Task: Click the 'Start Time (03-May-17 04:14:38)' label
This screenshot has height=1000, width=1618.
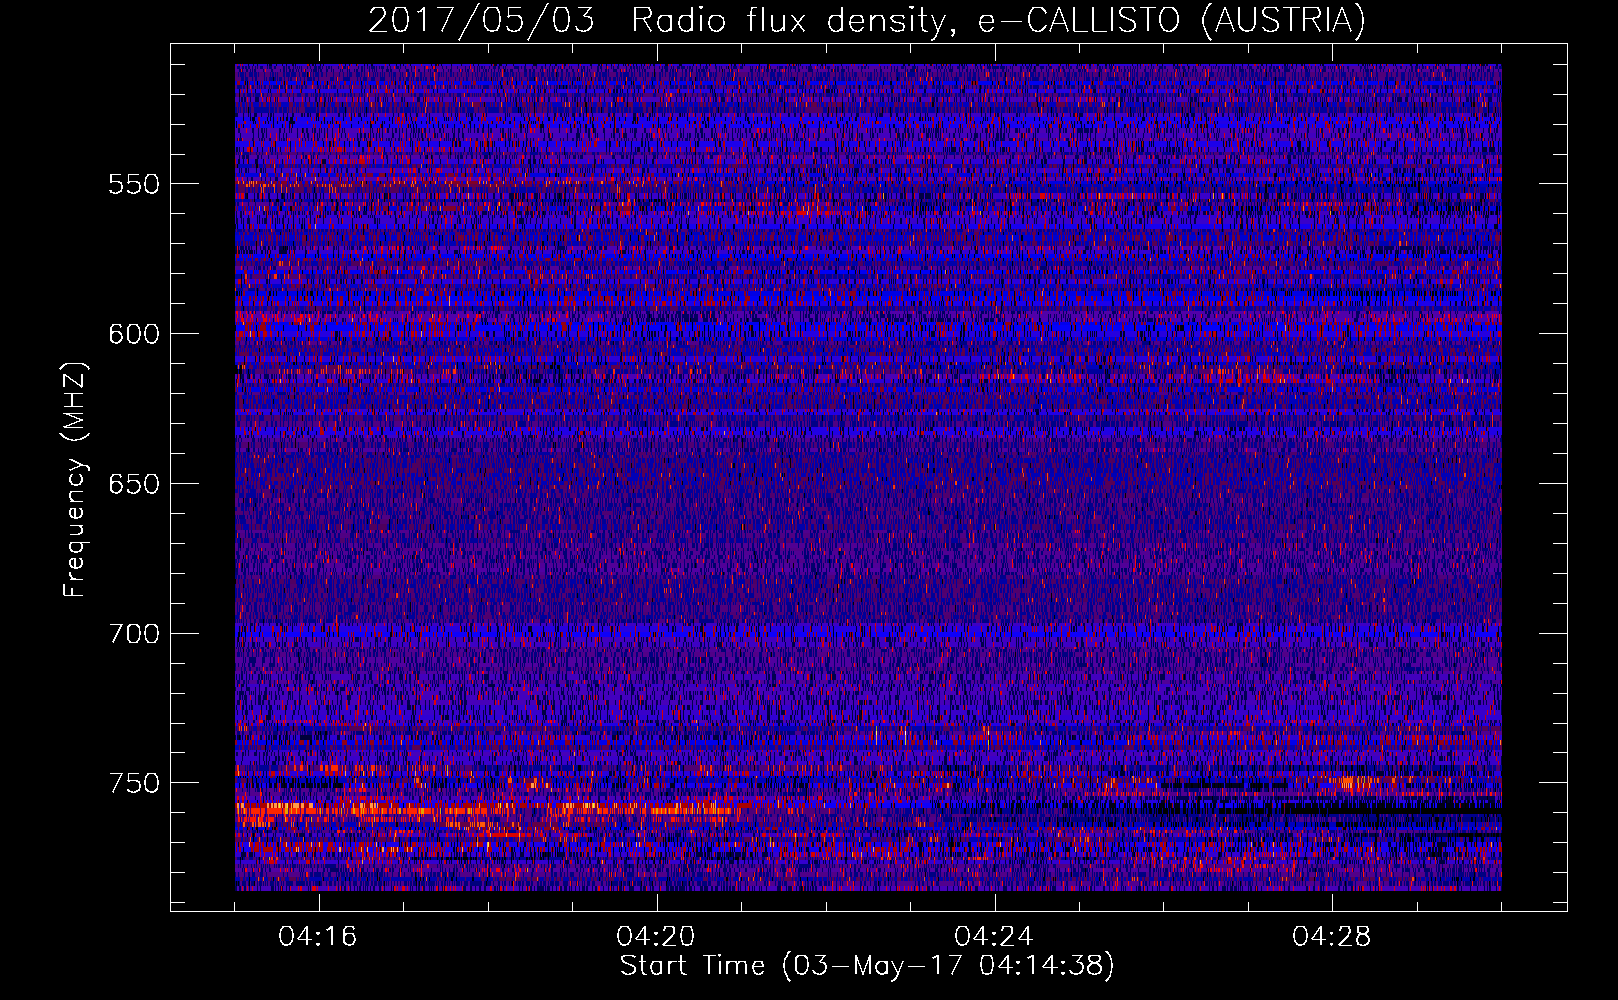Action: 867,966
